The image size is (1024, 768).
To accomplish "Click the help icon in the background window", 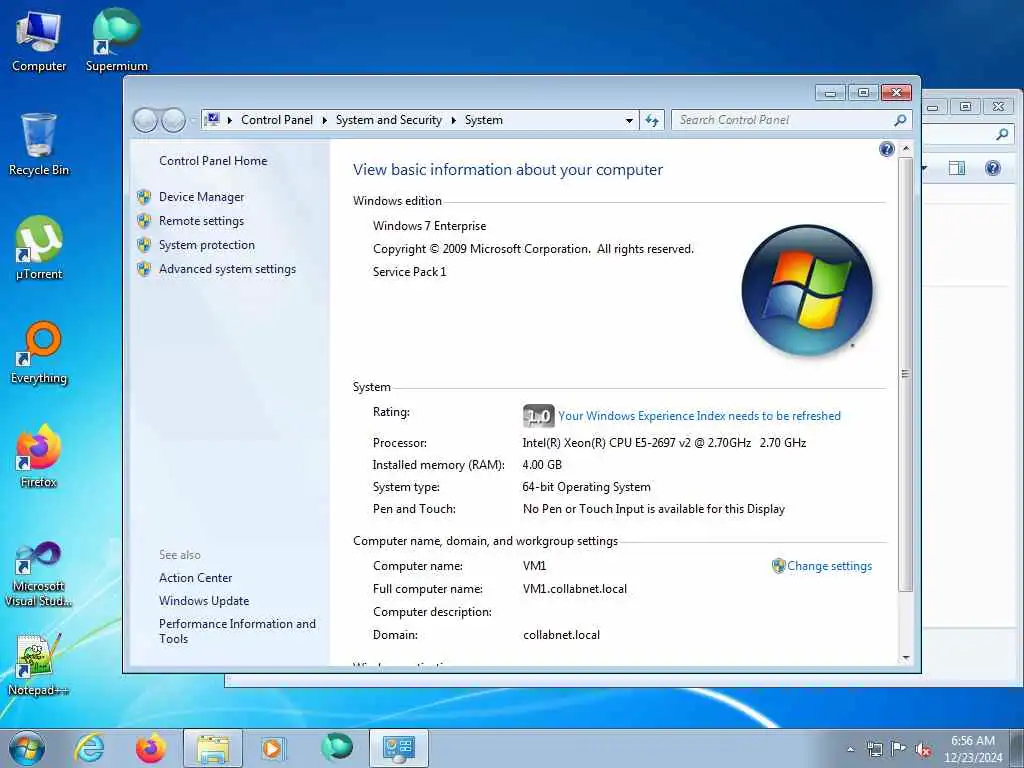I will (993, 168).
